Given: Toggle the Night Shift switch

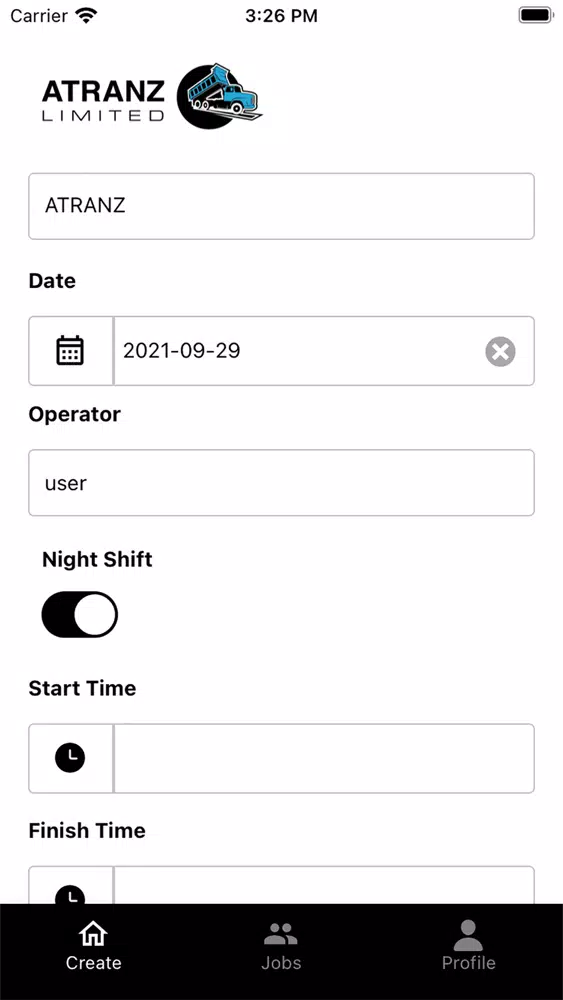Looking at the screenshot, I should point(80,615).
